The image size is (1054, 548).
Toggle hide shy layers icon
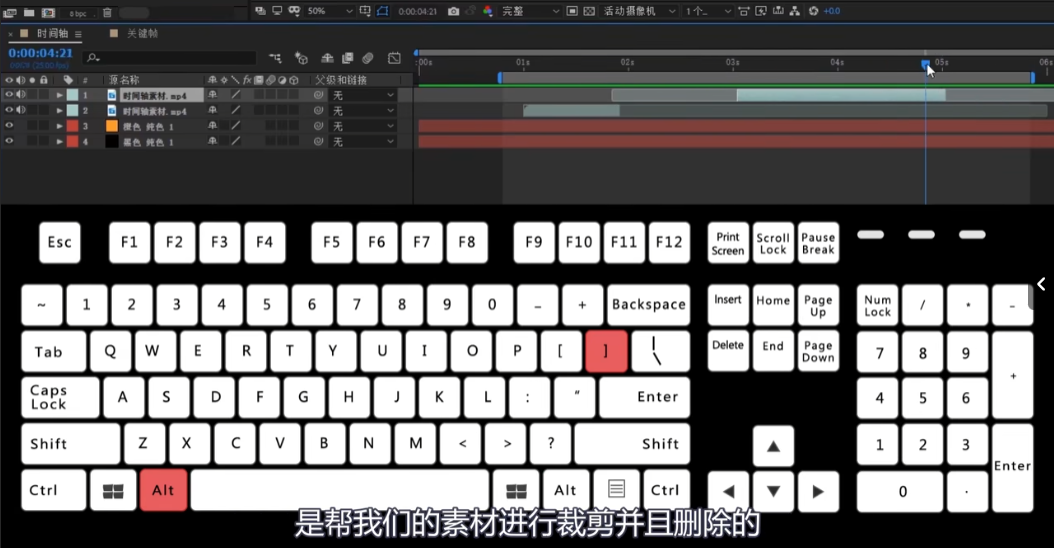coord(327,58)
